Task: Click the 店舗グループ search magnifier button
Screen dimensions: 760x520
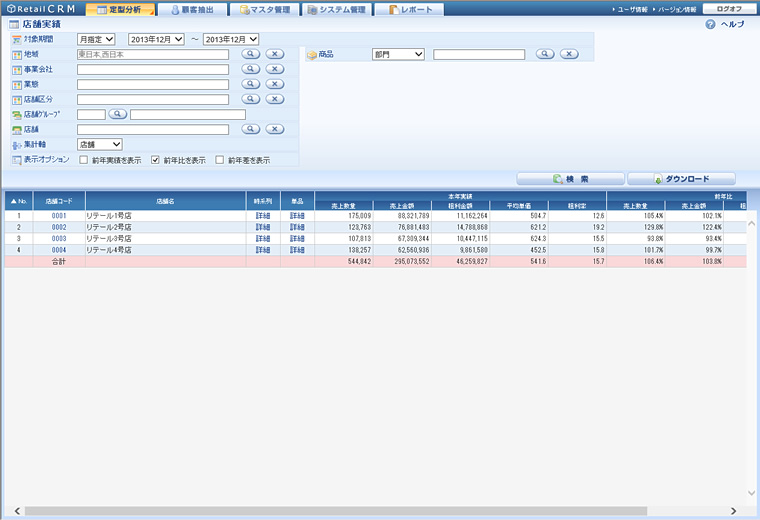Action: coord(117,114)
